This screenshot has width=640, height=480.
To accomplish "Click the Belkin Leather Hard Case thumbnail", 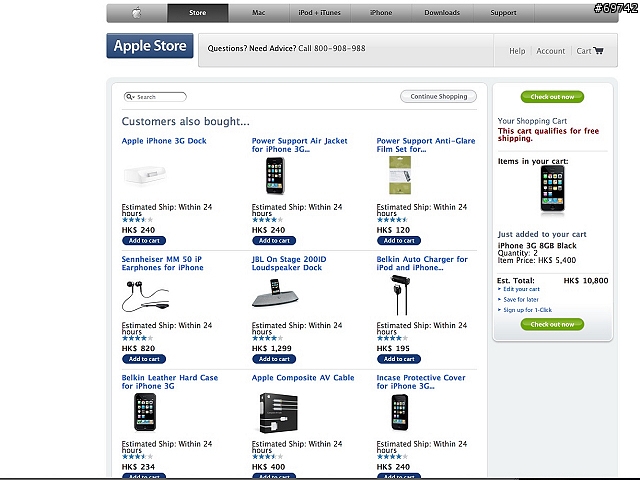I will tap(145, 412).
